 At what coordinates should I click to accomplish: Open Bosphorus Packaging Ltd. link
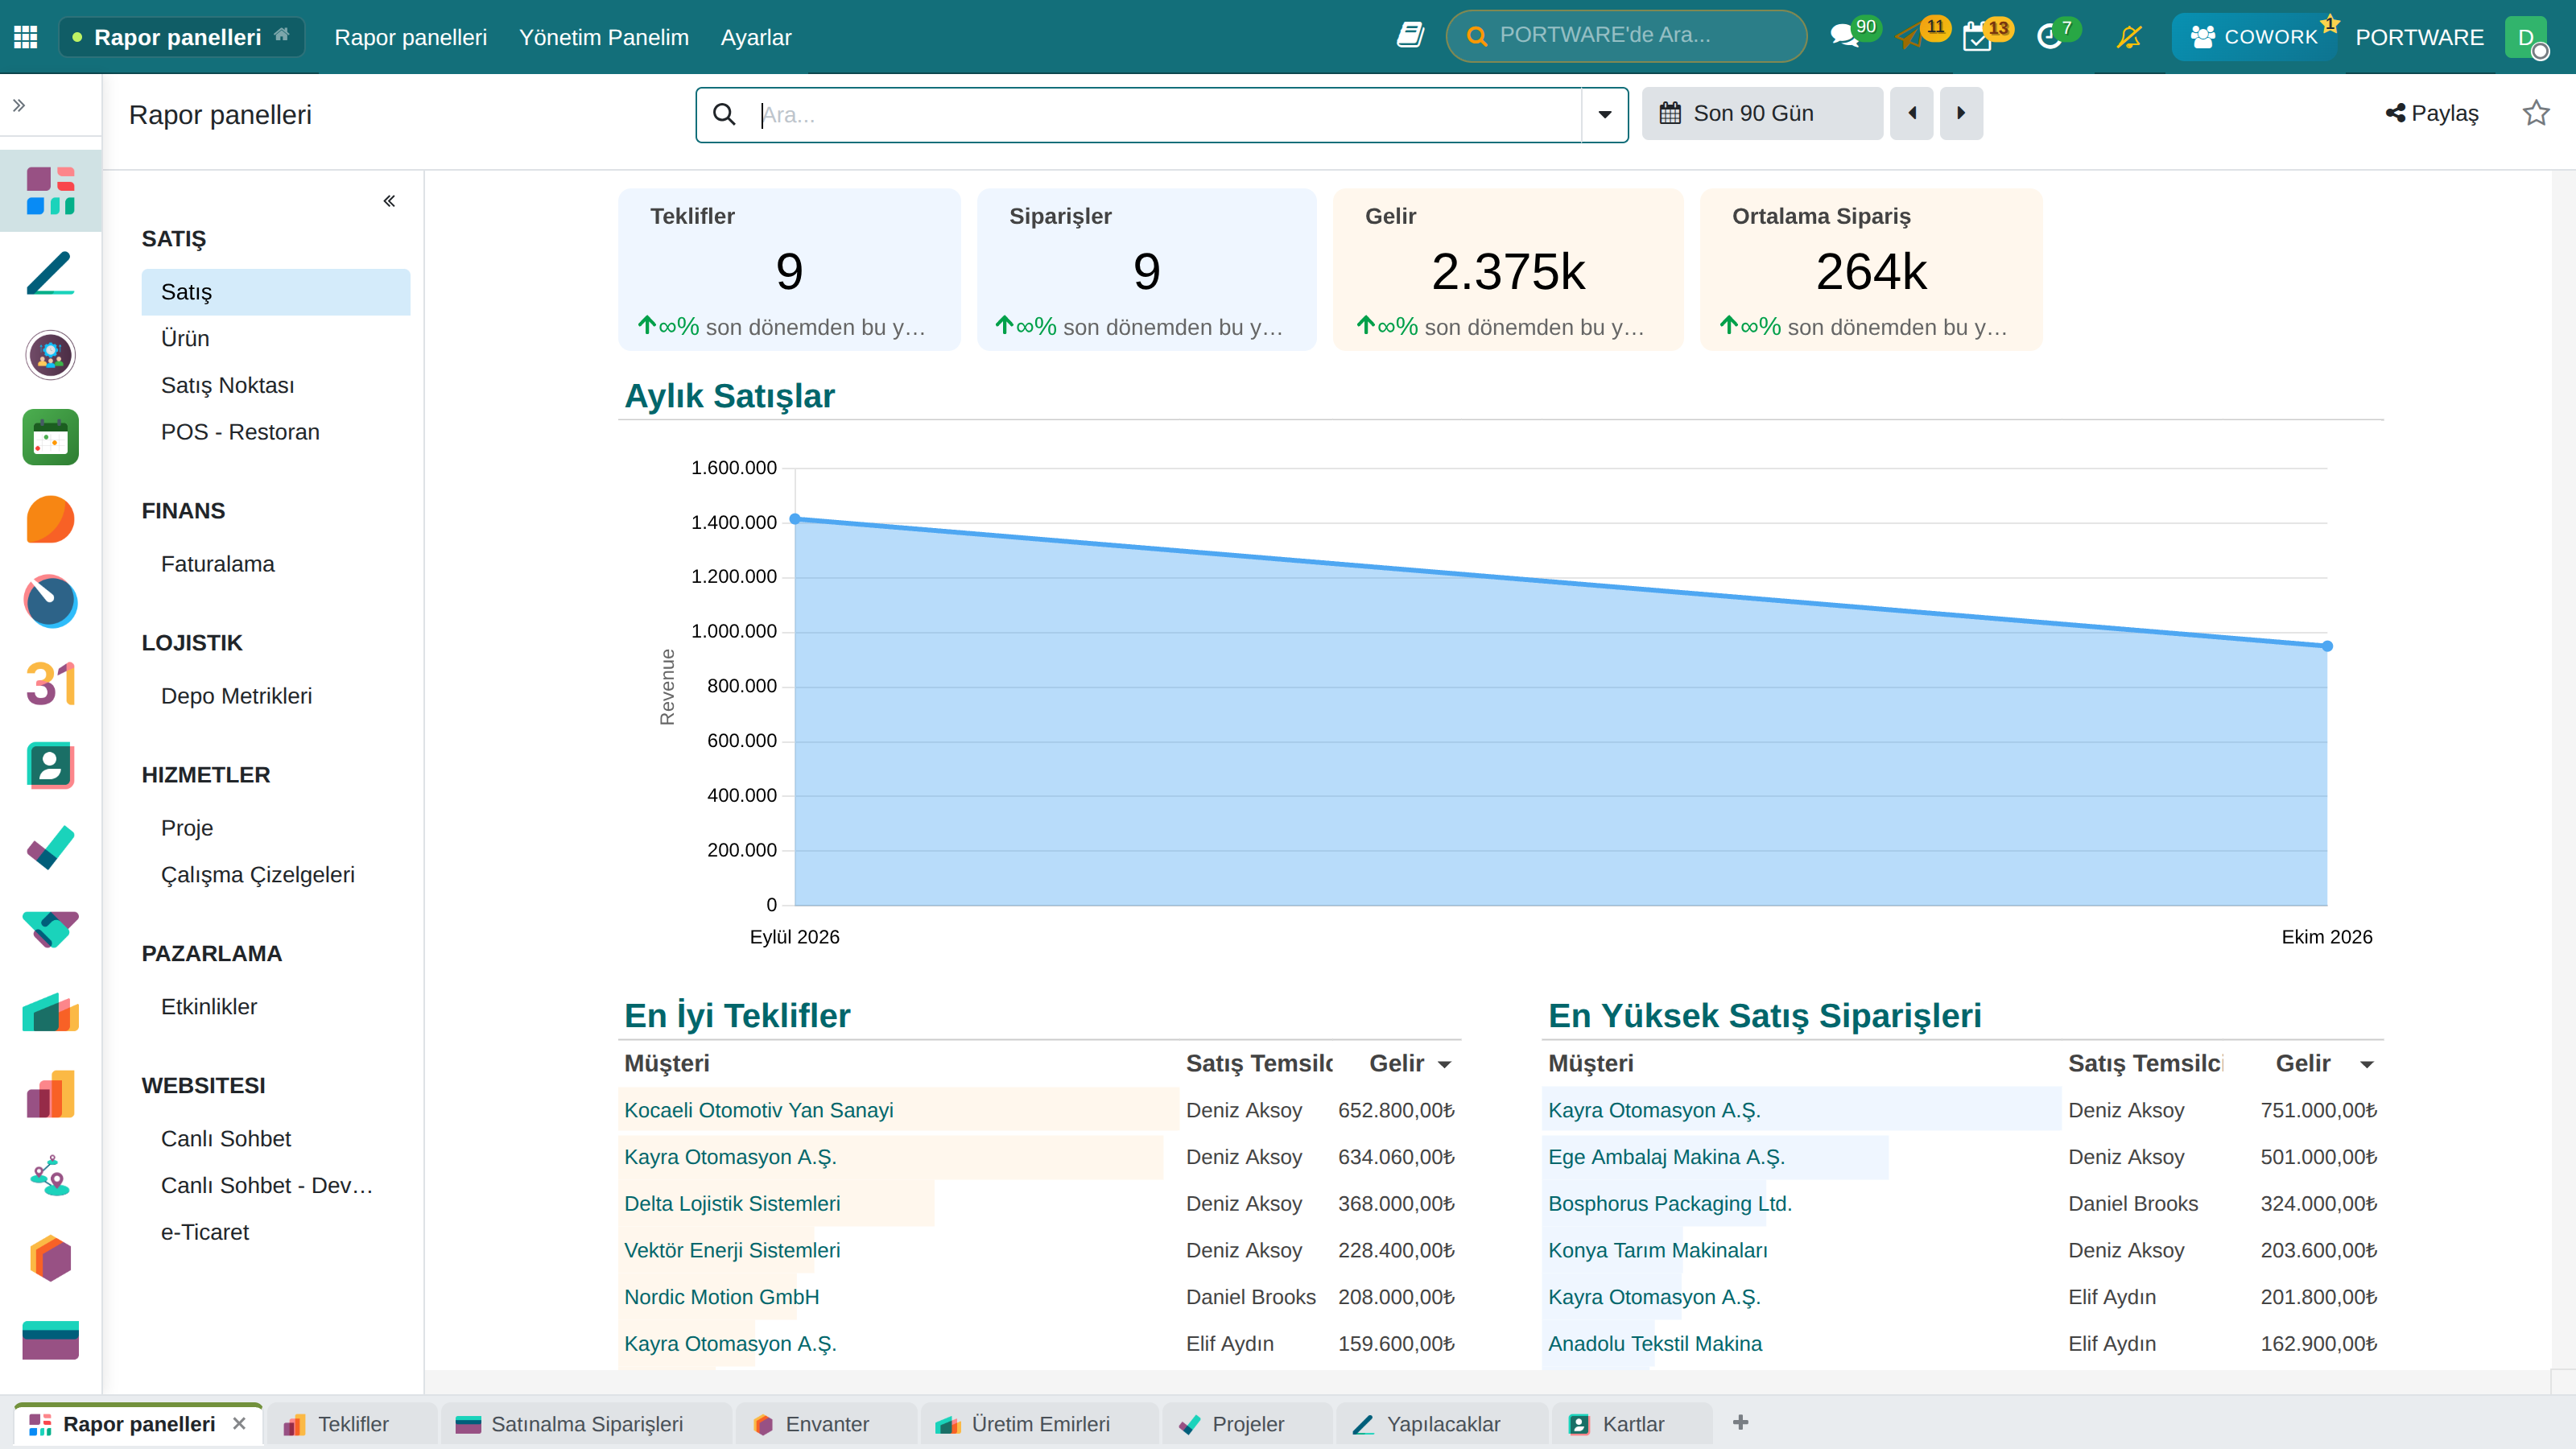tap(1669, 1203)
